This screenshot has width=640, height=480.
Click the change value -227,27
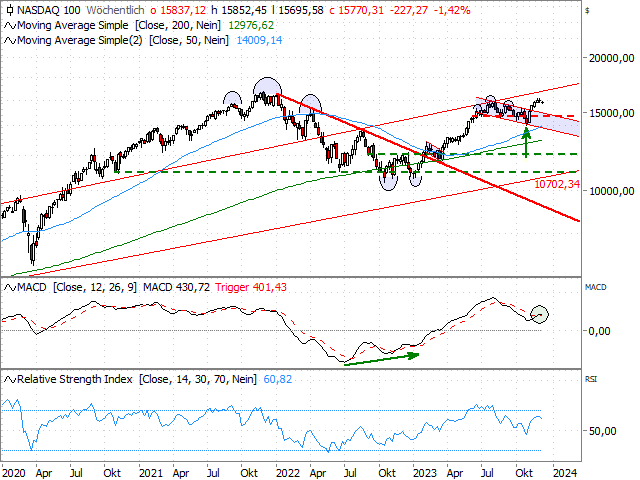click(x=408, y=10)
